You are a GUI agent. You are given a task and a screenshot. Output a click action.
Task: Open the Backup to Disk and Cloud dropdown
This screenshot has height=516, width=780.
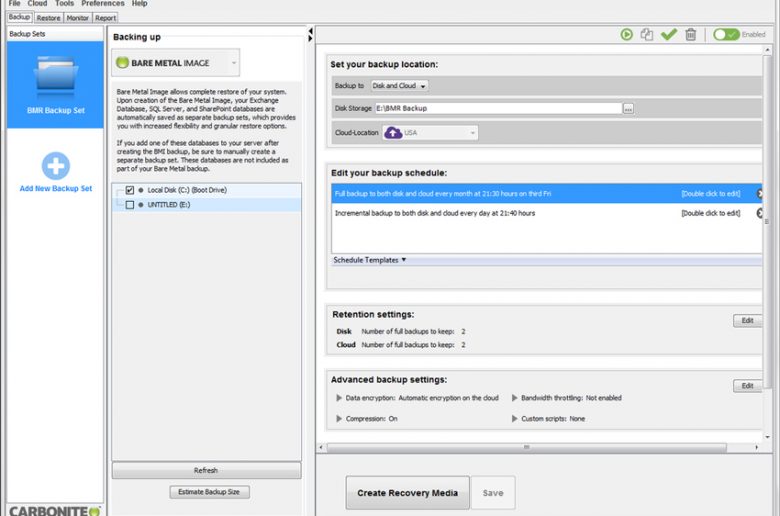[399, 86]
